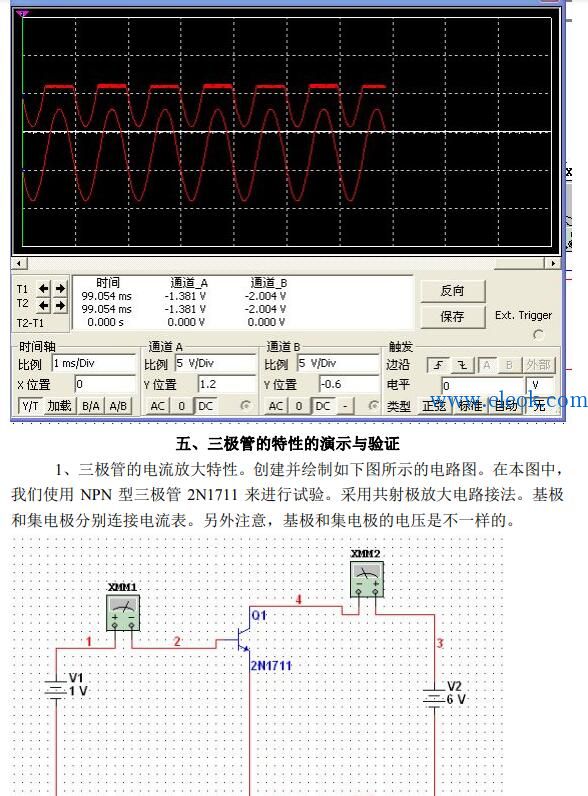Move cursor T2 right with arrow
588x796 pixels.
[60, 305]
